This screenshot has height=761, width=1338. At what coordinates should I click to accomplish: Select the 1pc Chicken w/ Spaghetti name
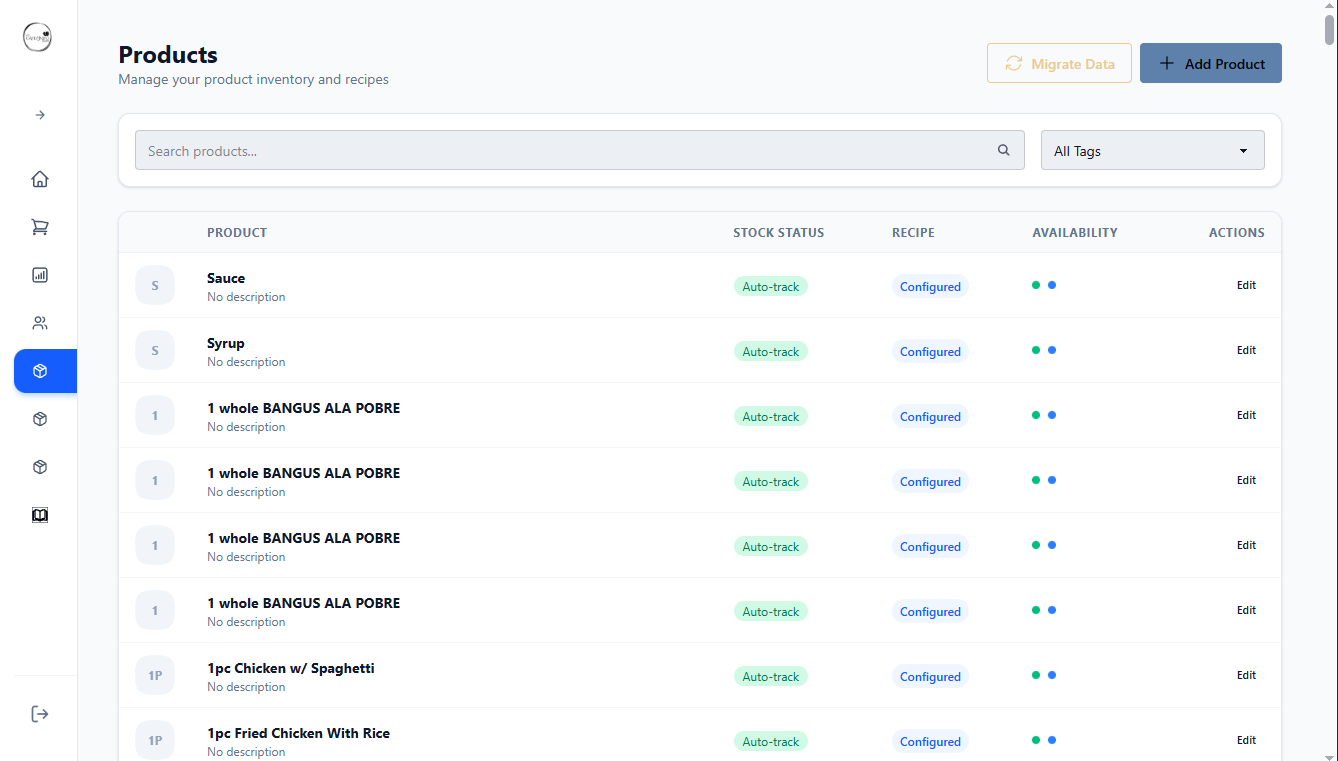[291, 668]
